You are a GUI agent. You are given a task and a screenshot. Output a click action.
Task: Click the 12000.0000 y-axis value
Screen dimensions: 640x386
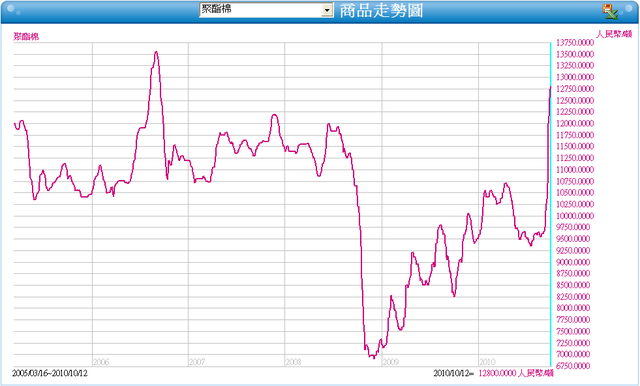point(575,123)
